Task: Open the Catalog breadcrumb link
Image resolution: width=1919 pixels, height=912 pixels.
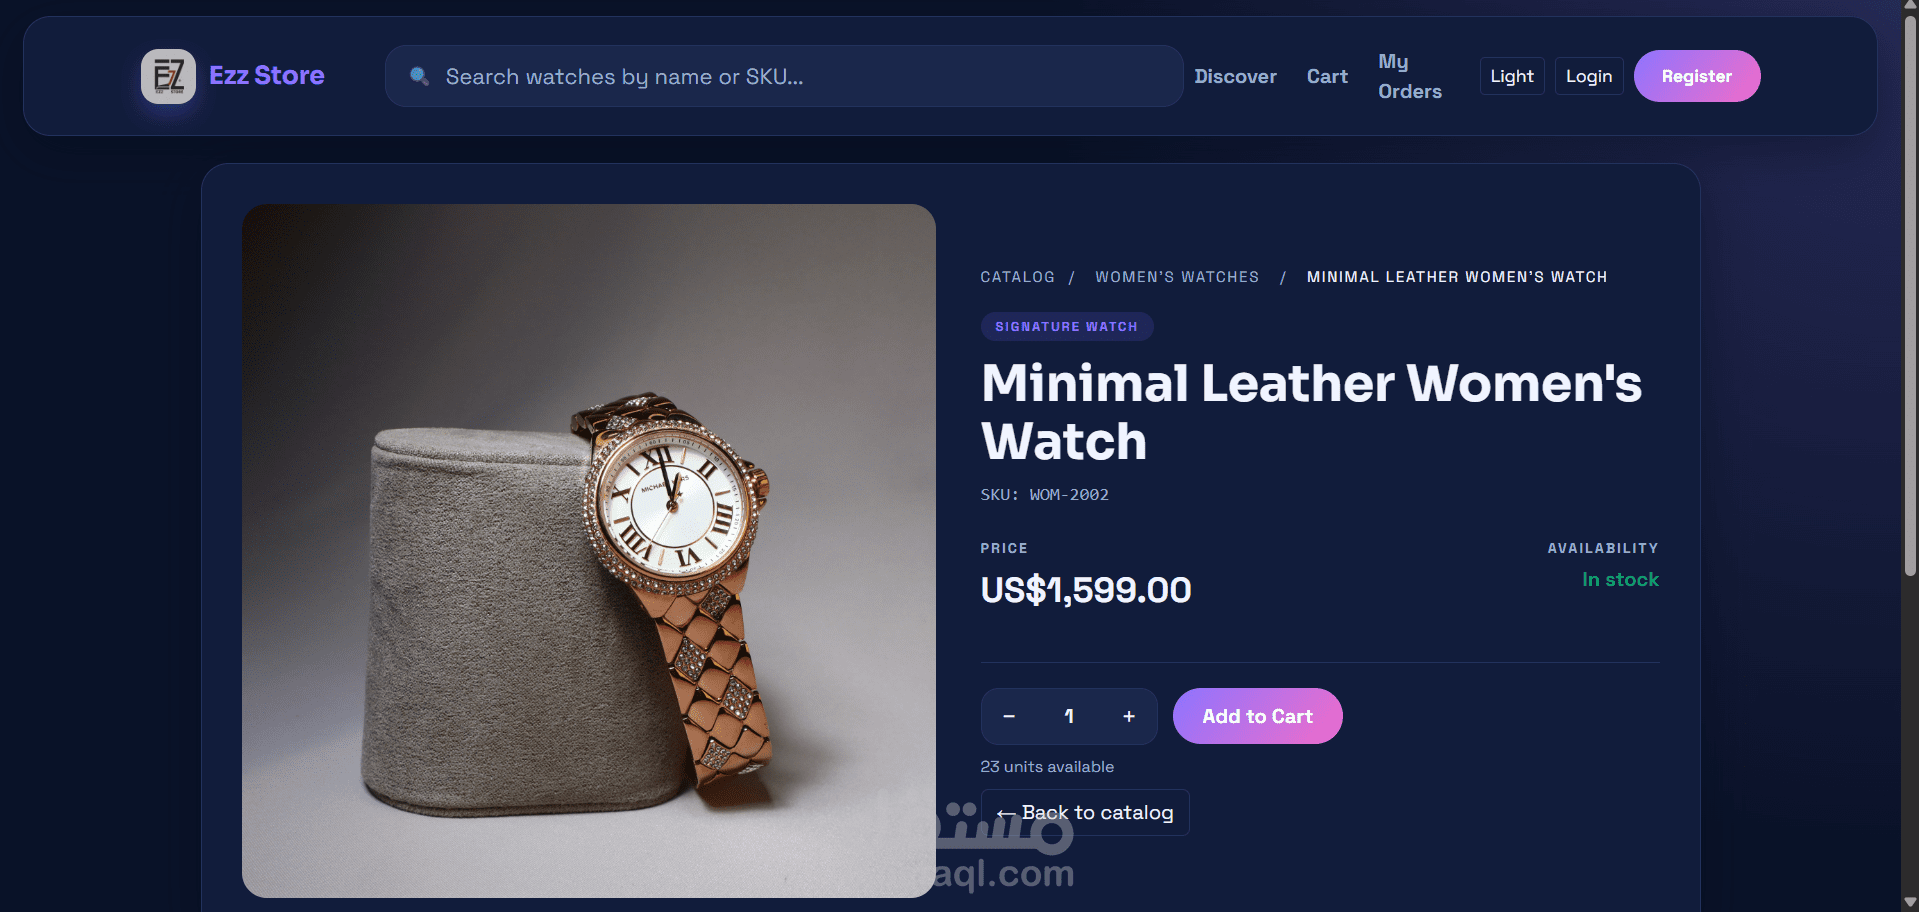Action: (1017, 277)
